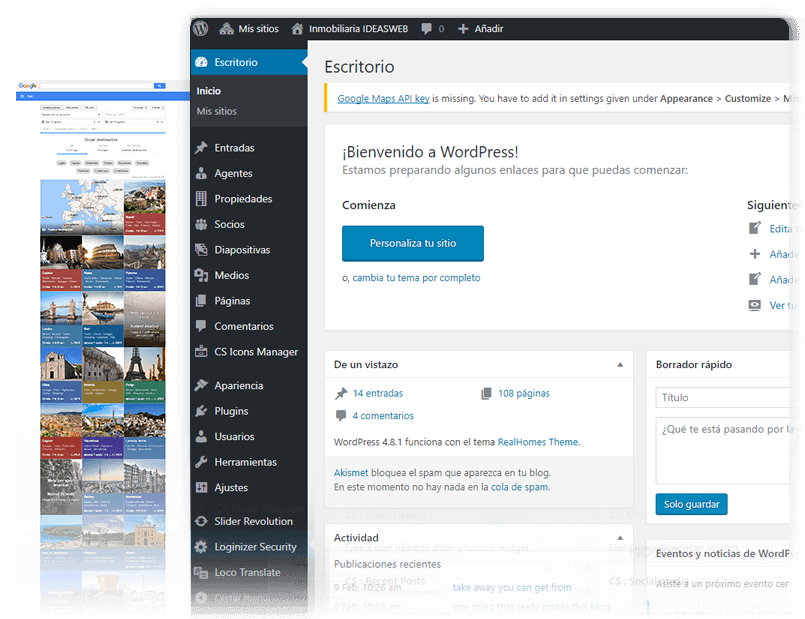Select Mis sitios in the sidebar submenu

[x=217, y=111]
